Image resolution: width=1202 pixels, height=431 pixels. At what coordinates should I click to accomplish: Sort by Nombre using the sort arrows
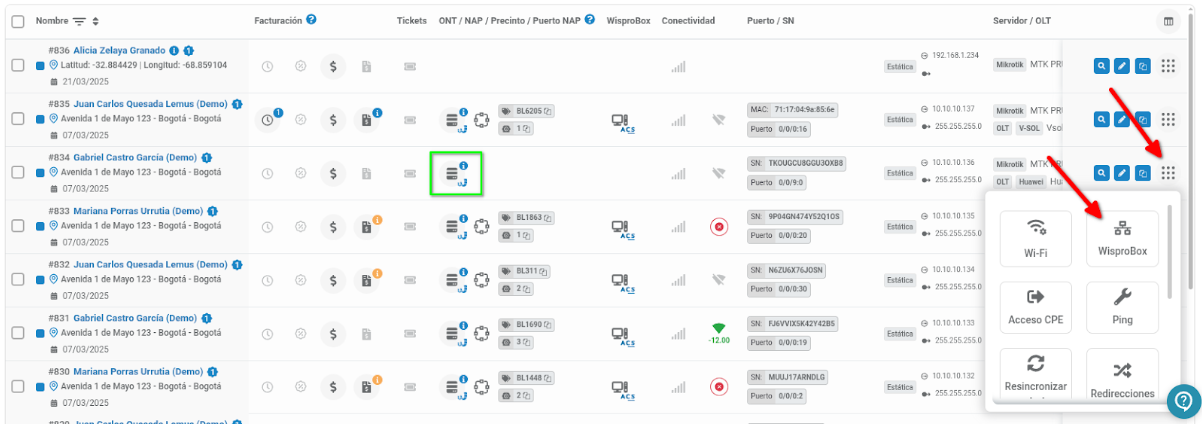(95, 21)
